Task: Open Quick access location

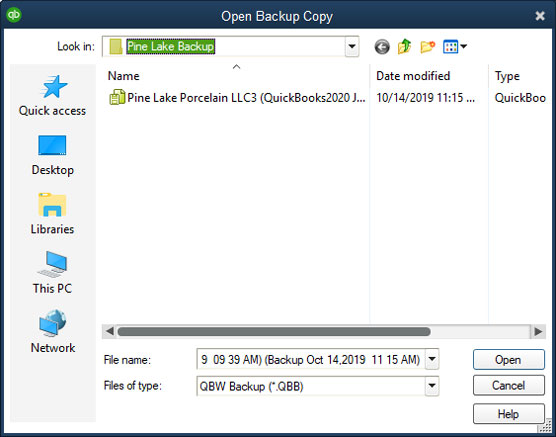Action: 52,95
